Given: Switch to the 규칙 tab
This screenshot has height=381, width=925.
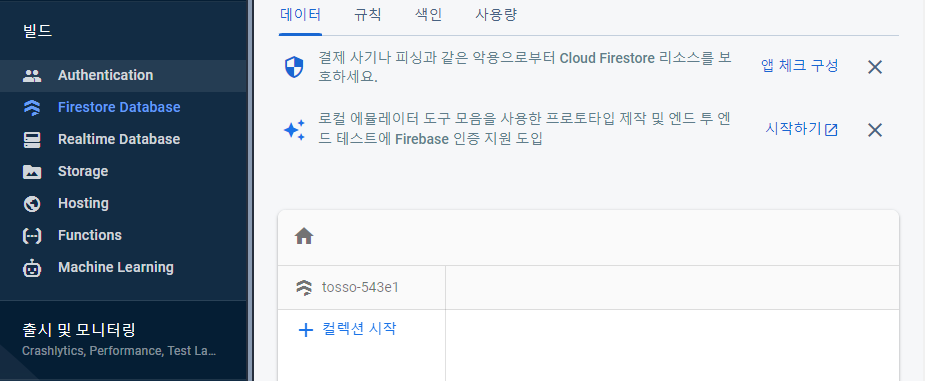Looking at the screenshot, I should point(368,15).
